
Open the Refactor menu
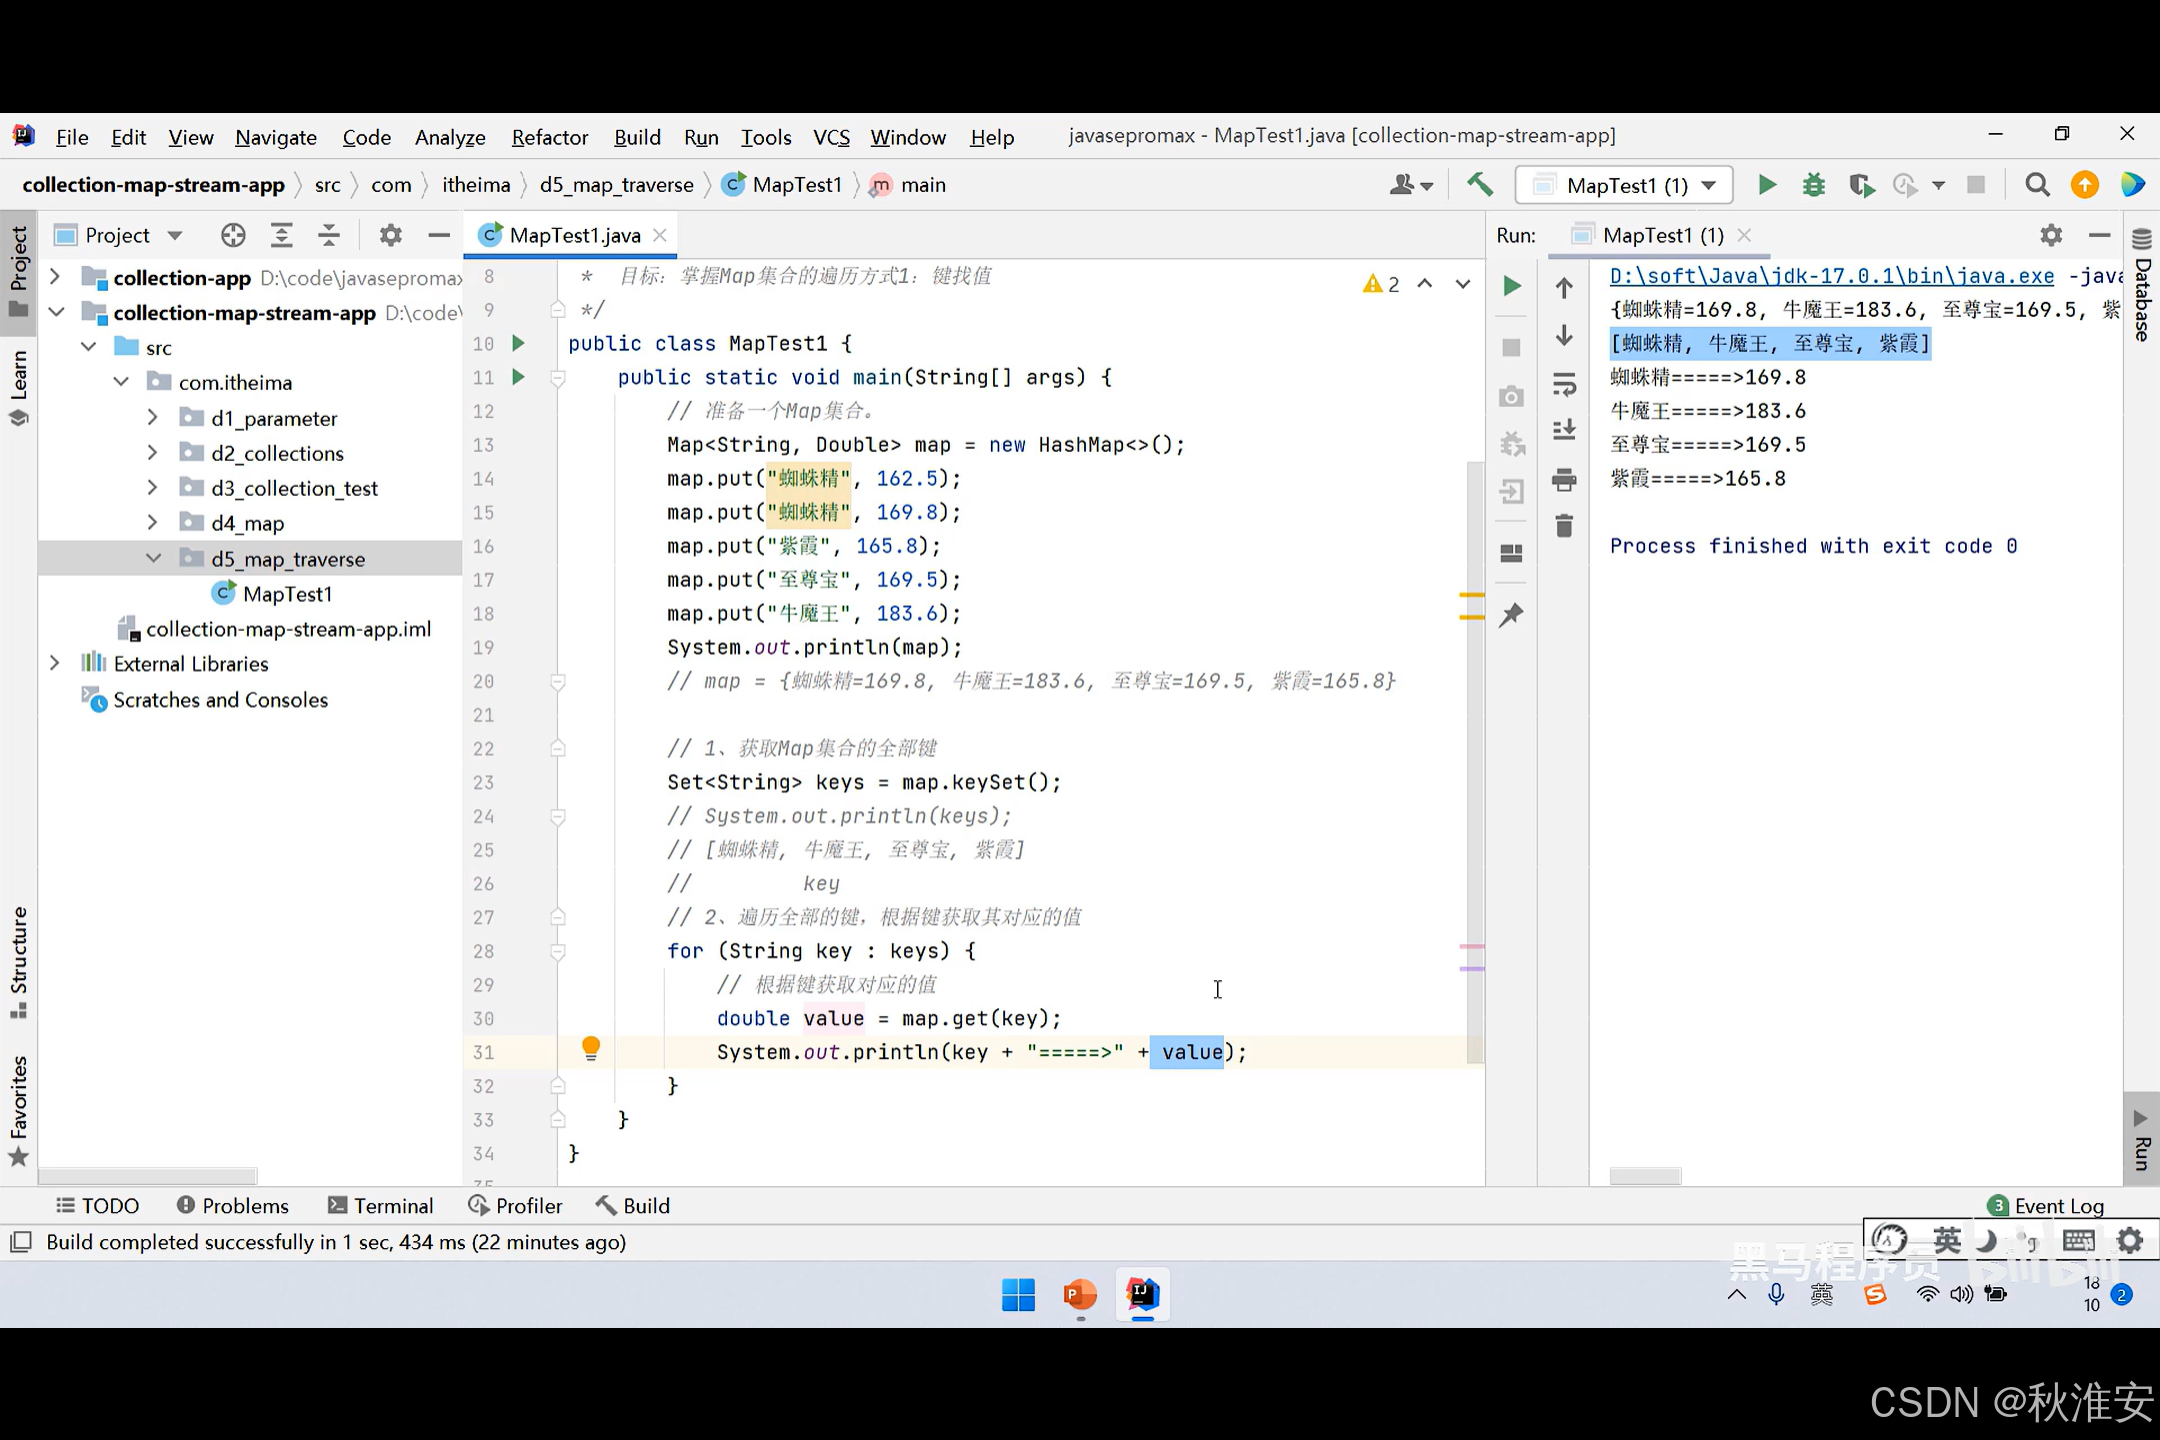(549, 137)
